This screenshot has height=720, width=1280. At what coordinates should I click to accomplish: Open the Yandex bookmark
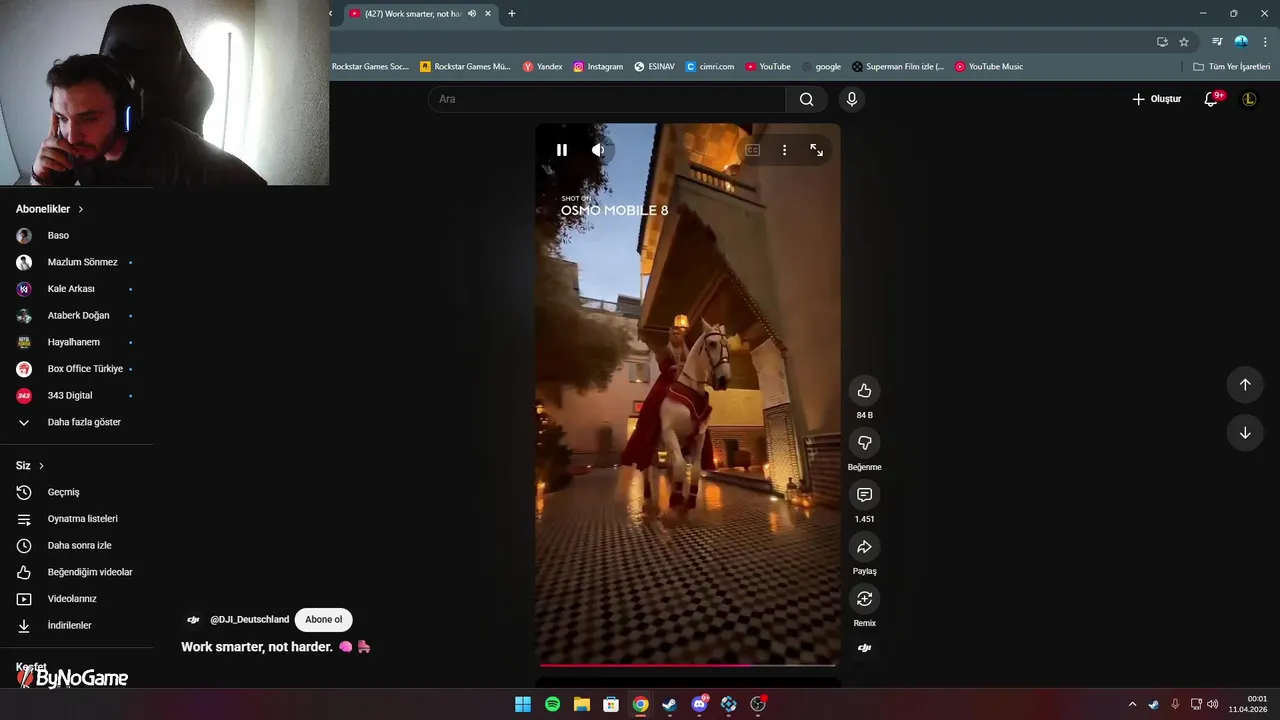click(543, 67)
